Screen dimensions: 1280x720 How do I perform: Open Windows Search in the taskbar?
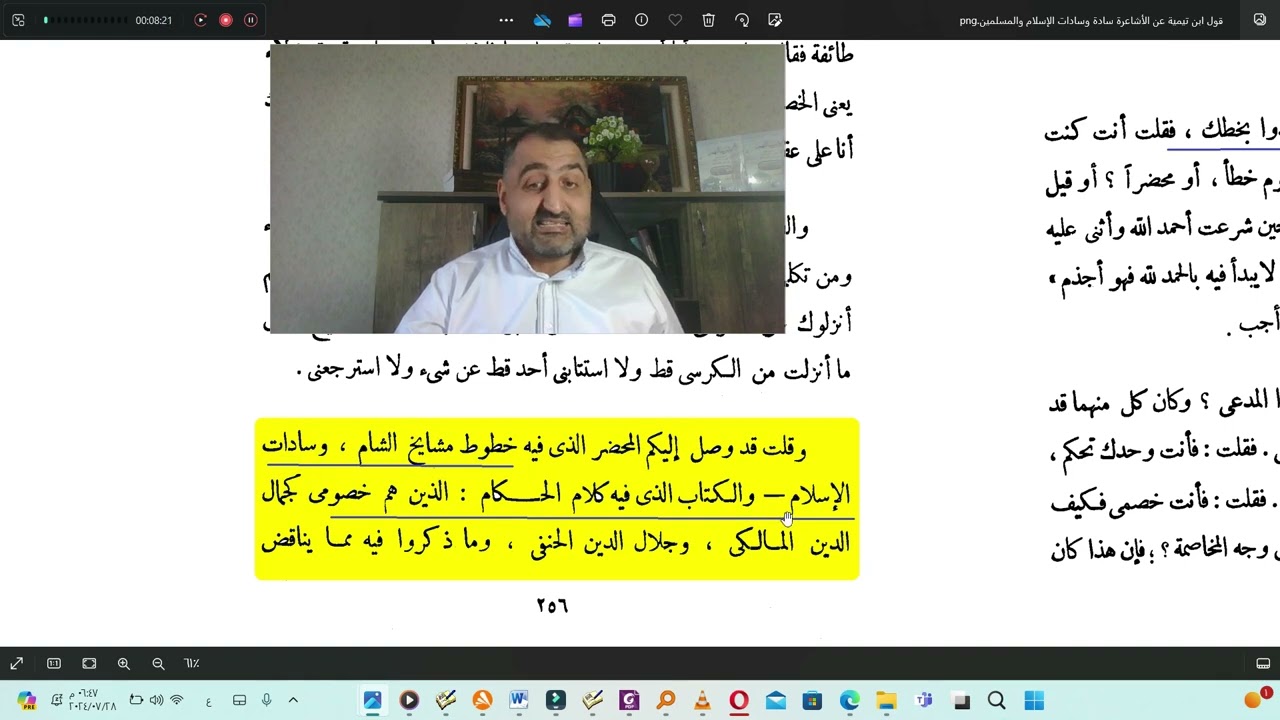pos(996,701)
